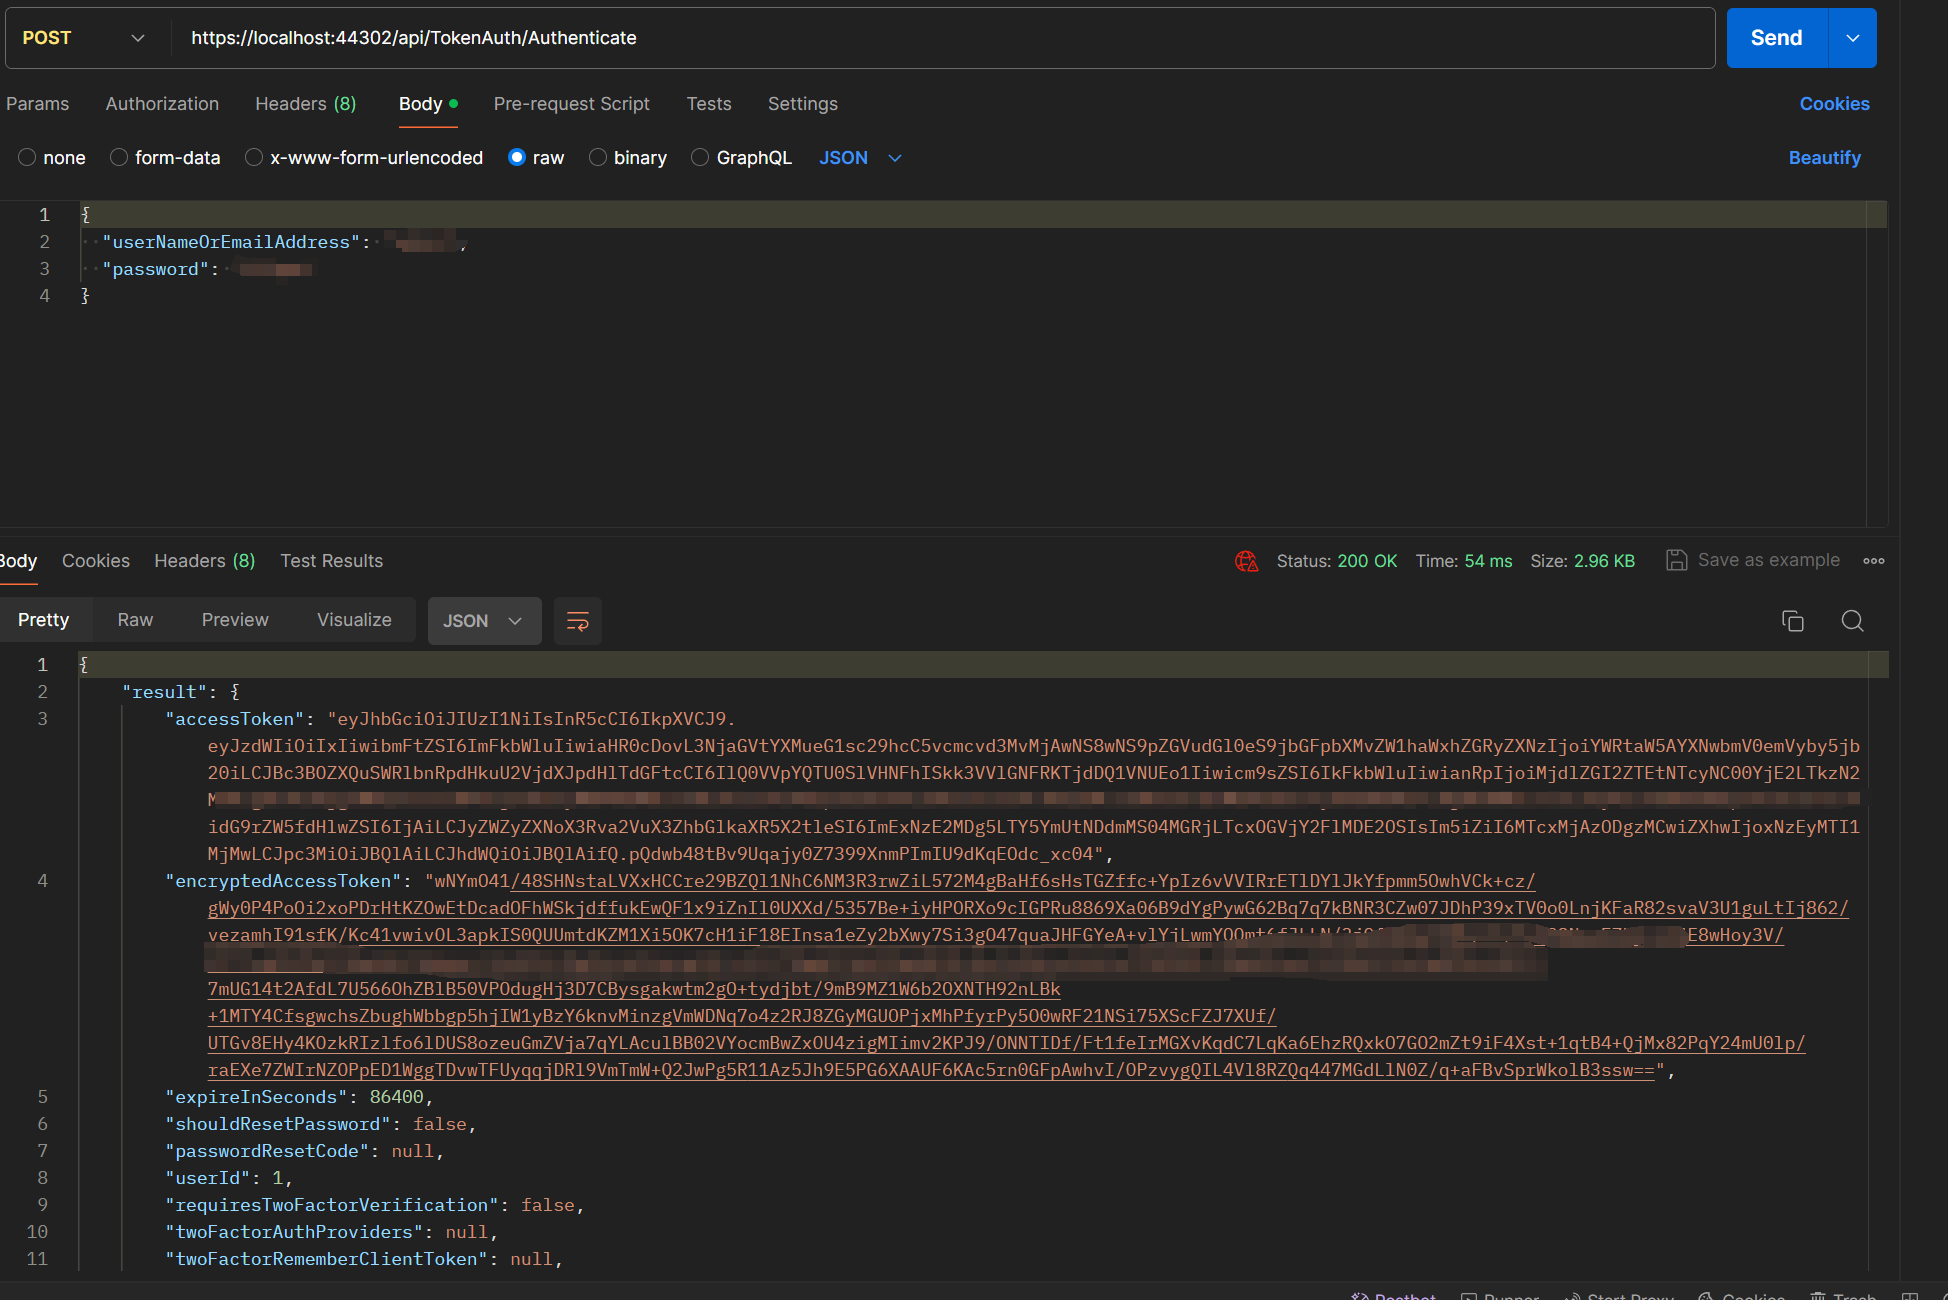Select the raw body radio option
The image size is (1948, 1300).
(517, 158)
